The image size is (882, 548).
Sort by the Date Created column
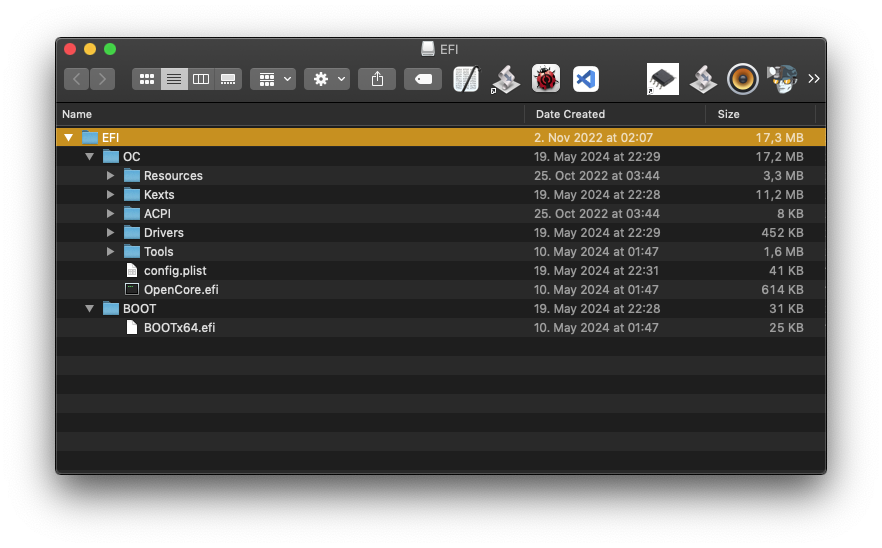click(615, 114)
